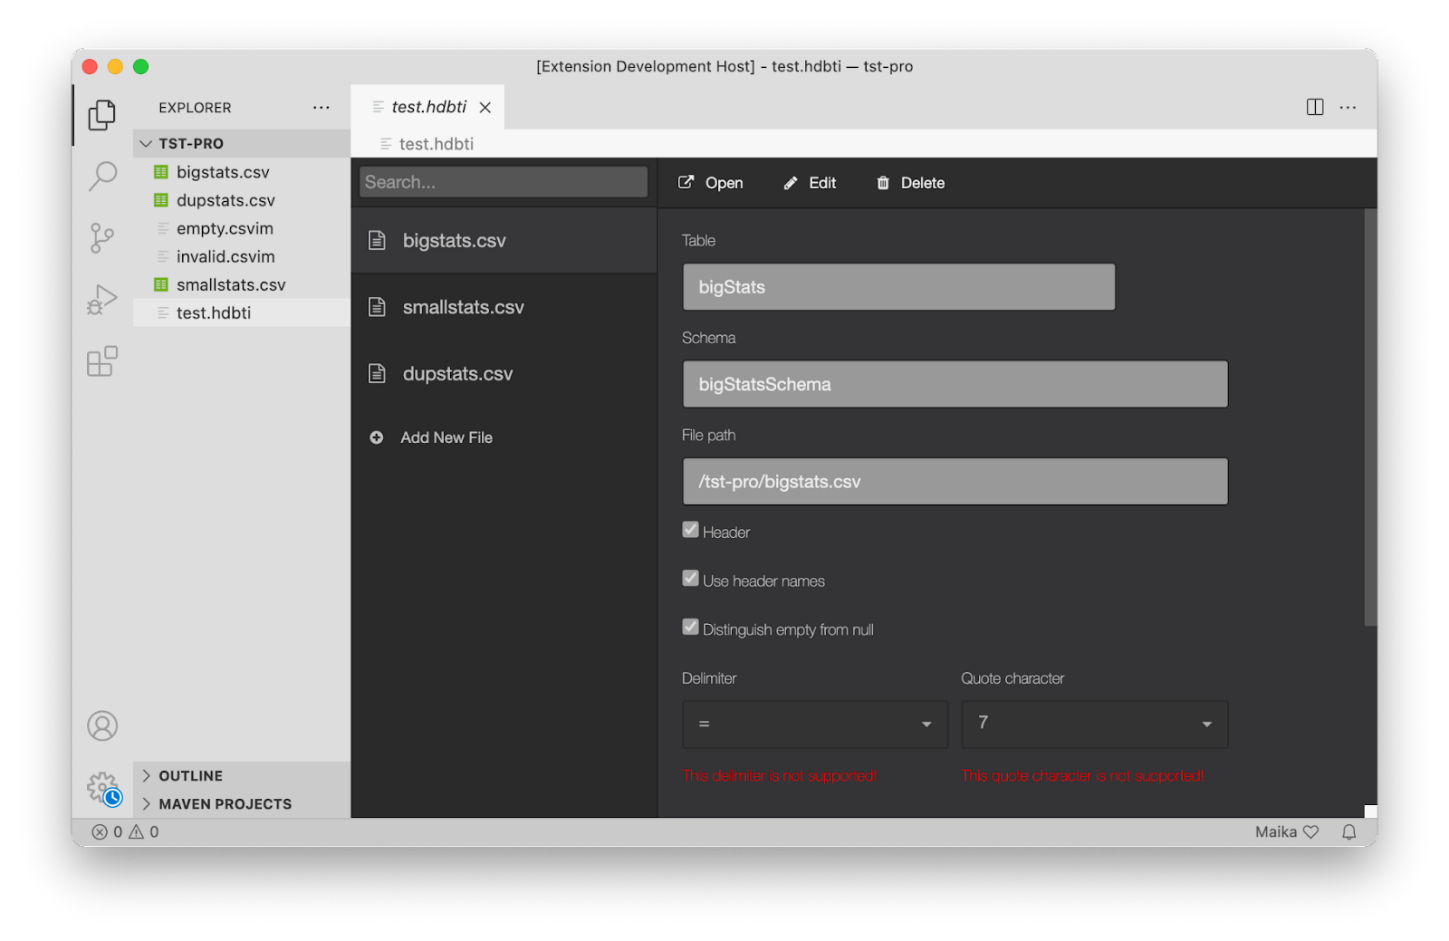Open the Delimiter dropdown

click(x=815, y=724)
